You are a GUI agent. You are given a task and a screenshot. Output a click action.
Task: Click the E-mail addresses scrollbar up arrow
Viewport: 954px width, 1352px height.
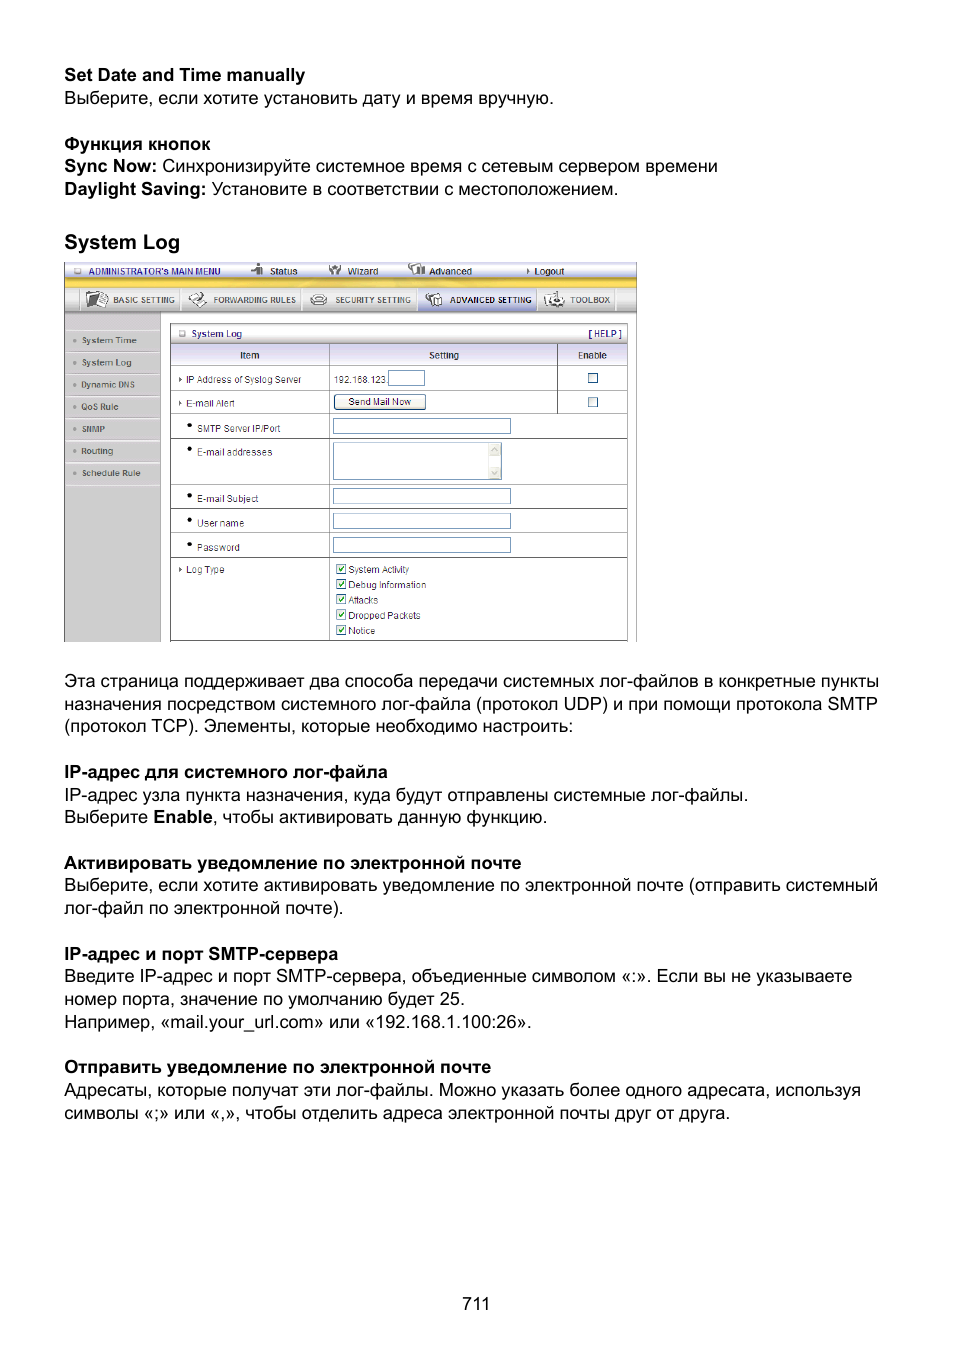point(494,449)
